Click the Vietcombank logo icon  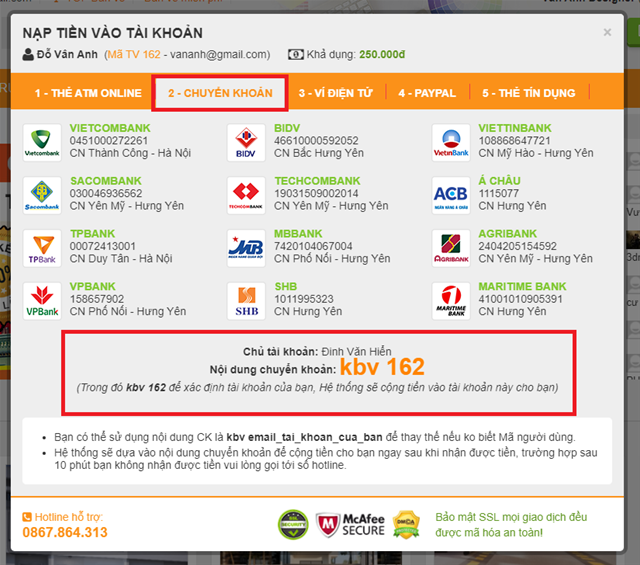pos(42,143)
